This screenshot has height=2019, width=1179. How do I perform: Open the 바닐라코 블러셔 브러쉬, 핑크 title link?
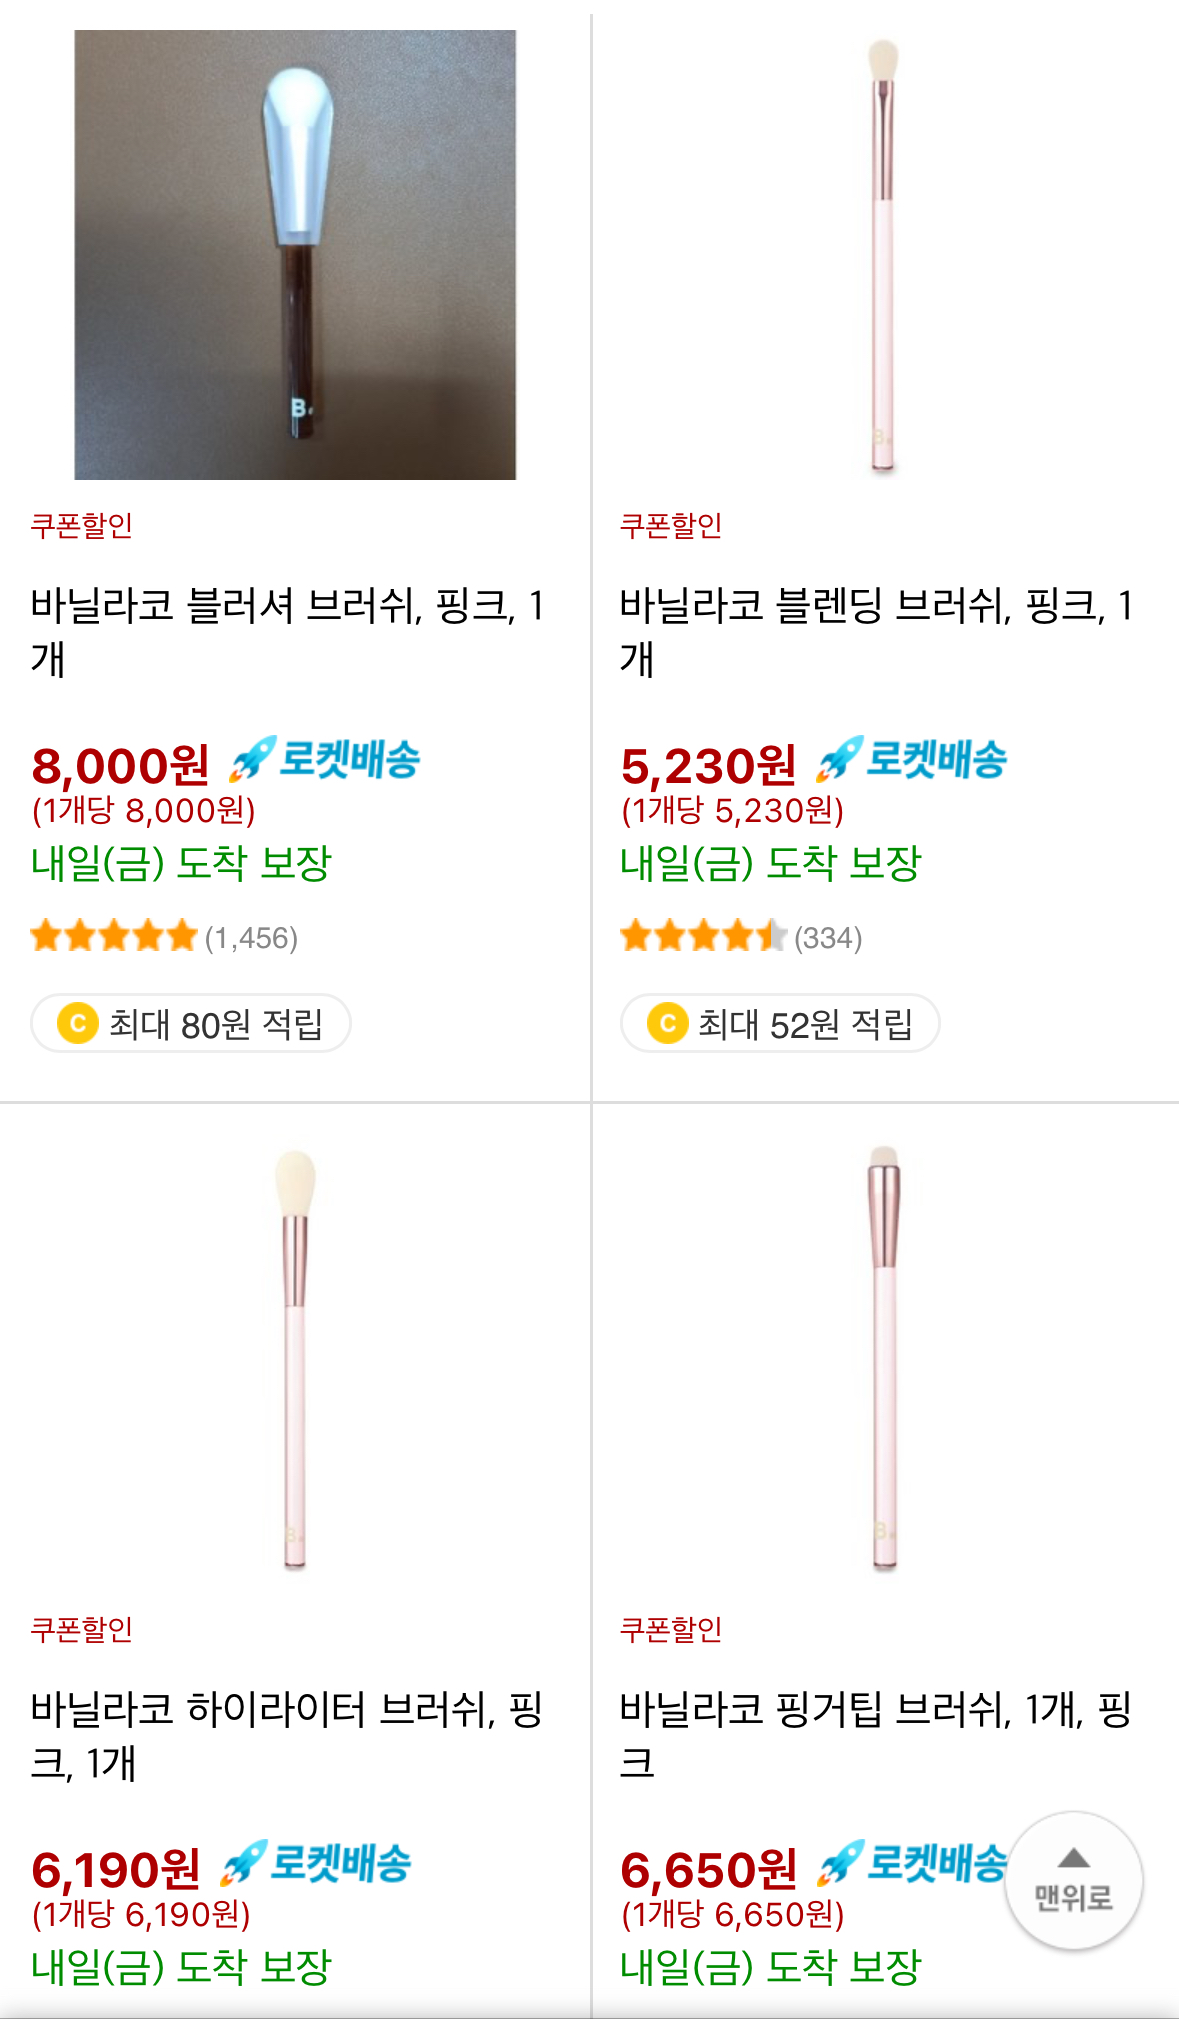click(288, 632)
